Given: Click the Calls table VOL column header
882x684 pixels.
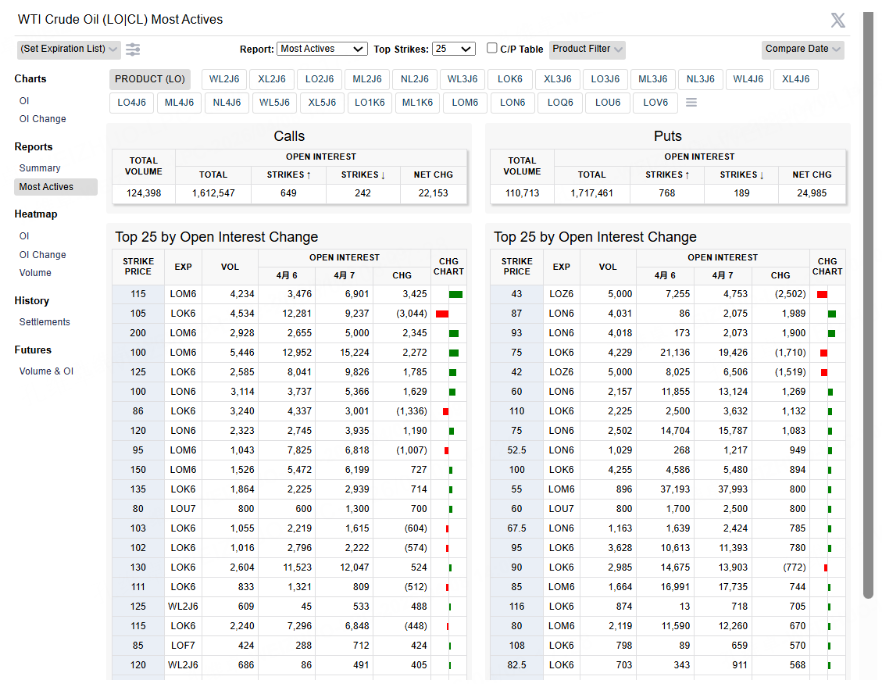Looking at the screenshot, I should click(x=230, y=267).
